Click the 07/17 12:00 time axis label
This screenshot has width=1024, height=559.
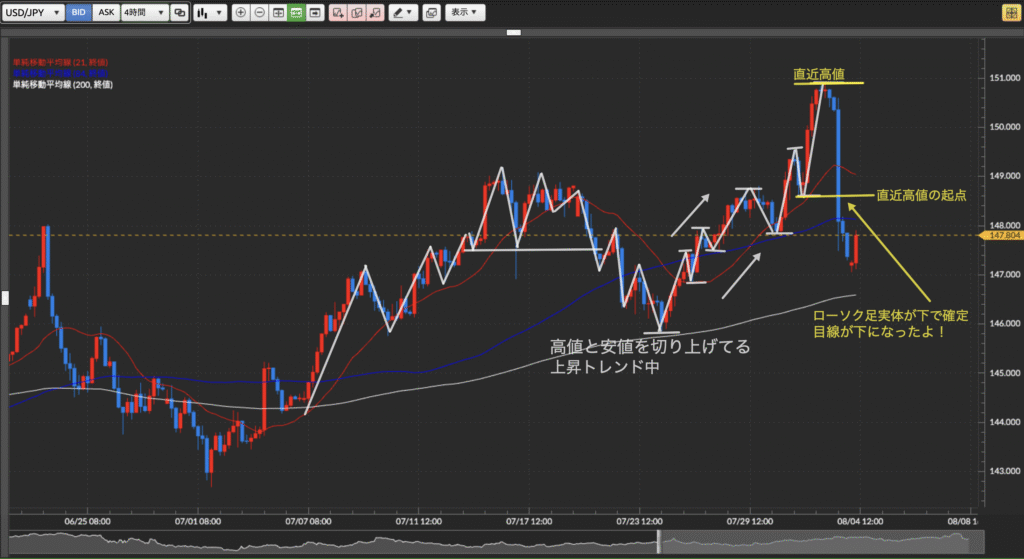click(529, 521)
